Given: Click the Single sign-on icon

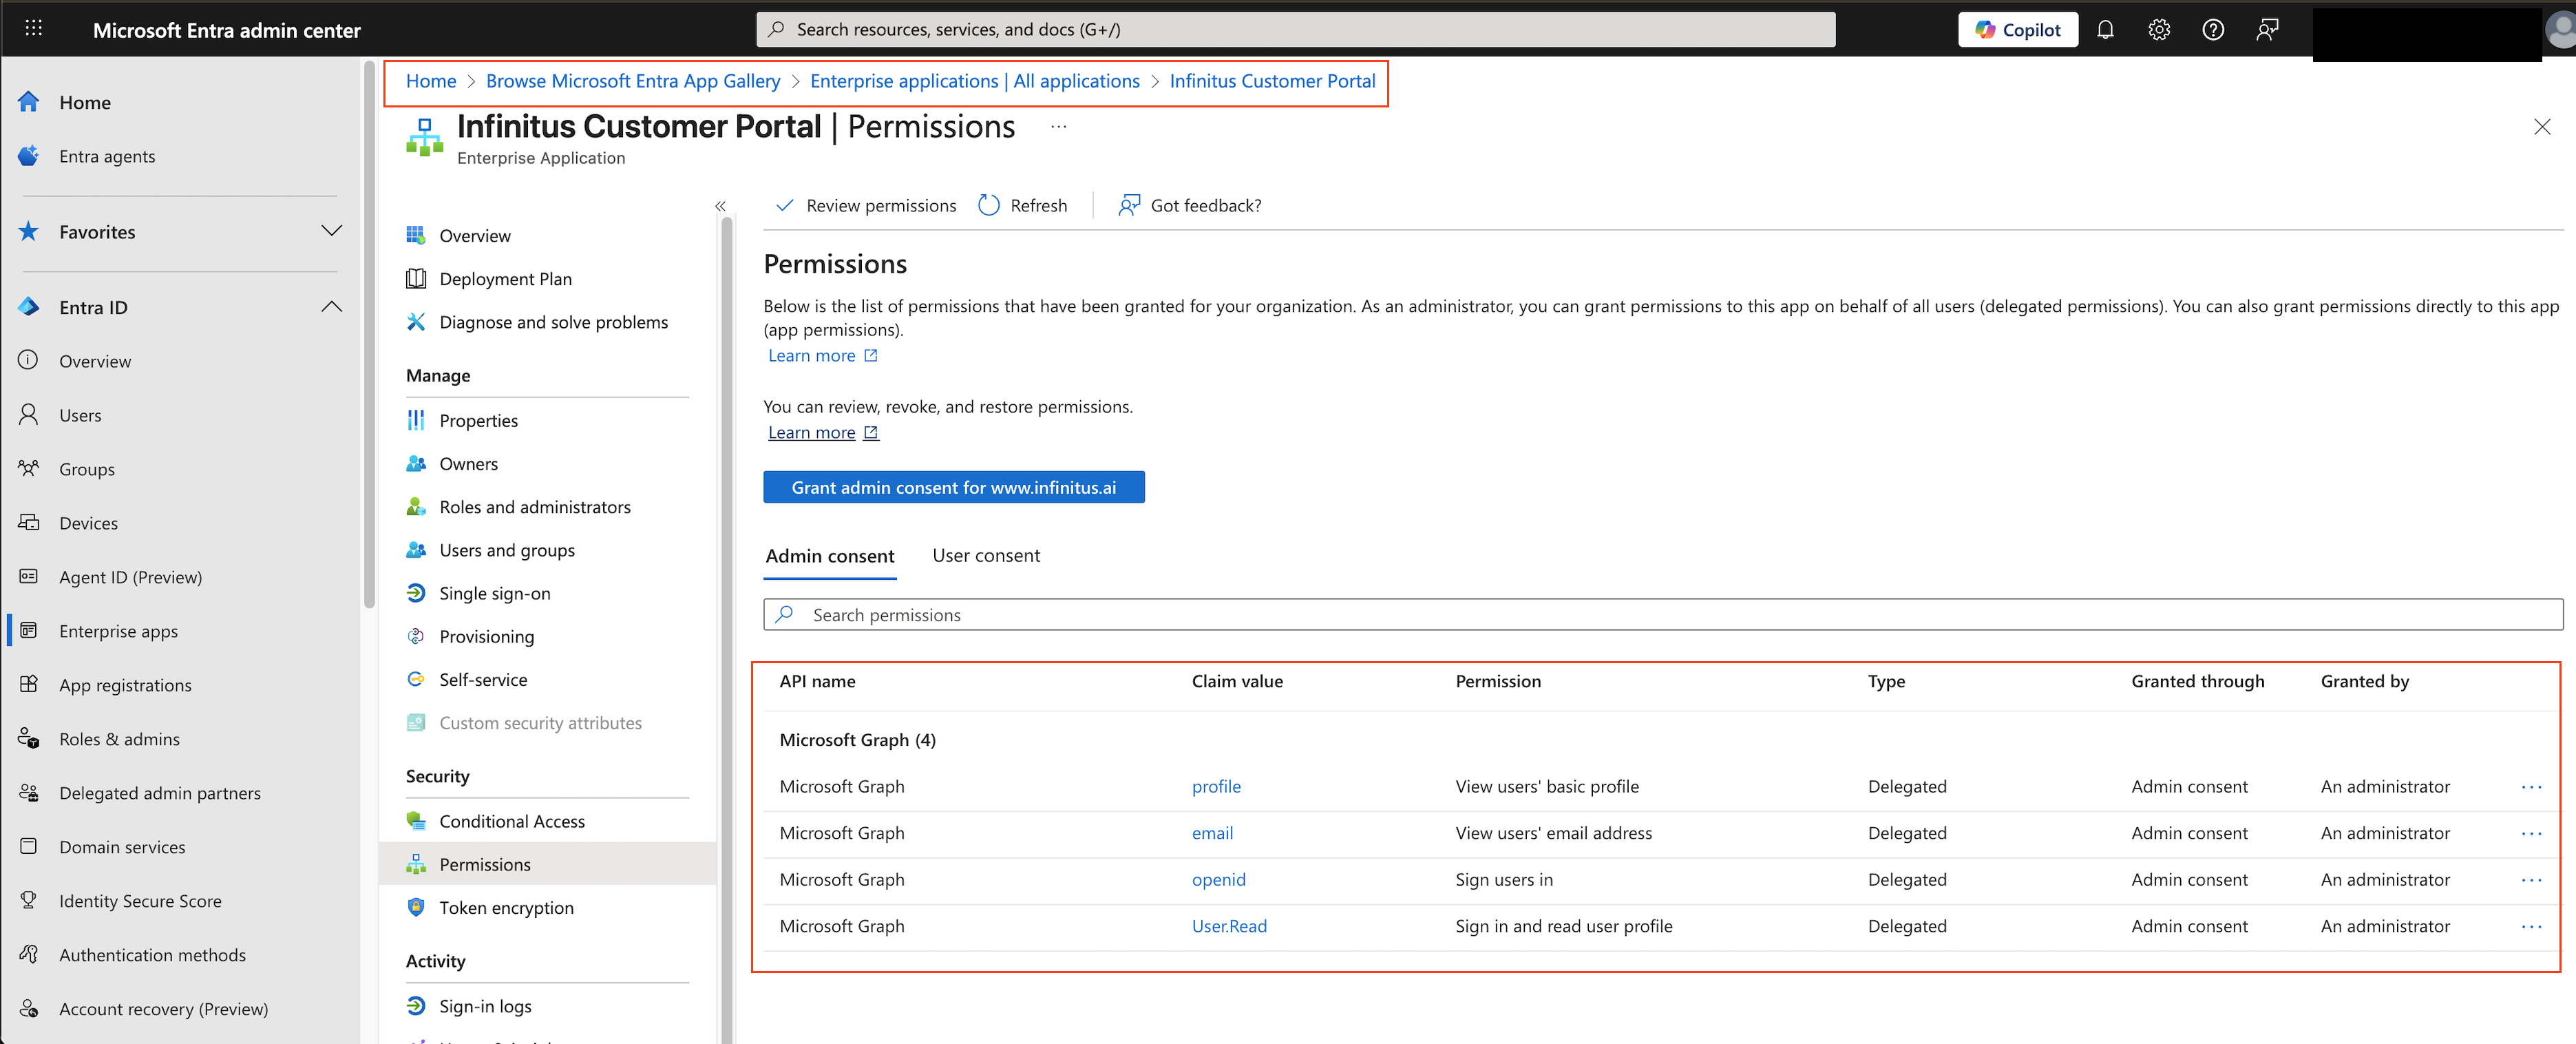Looking at the screenshot, I should coord(416,593).
